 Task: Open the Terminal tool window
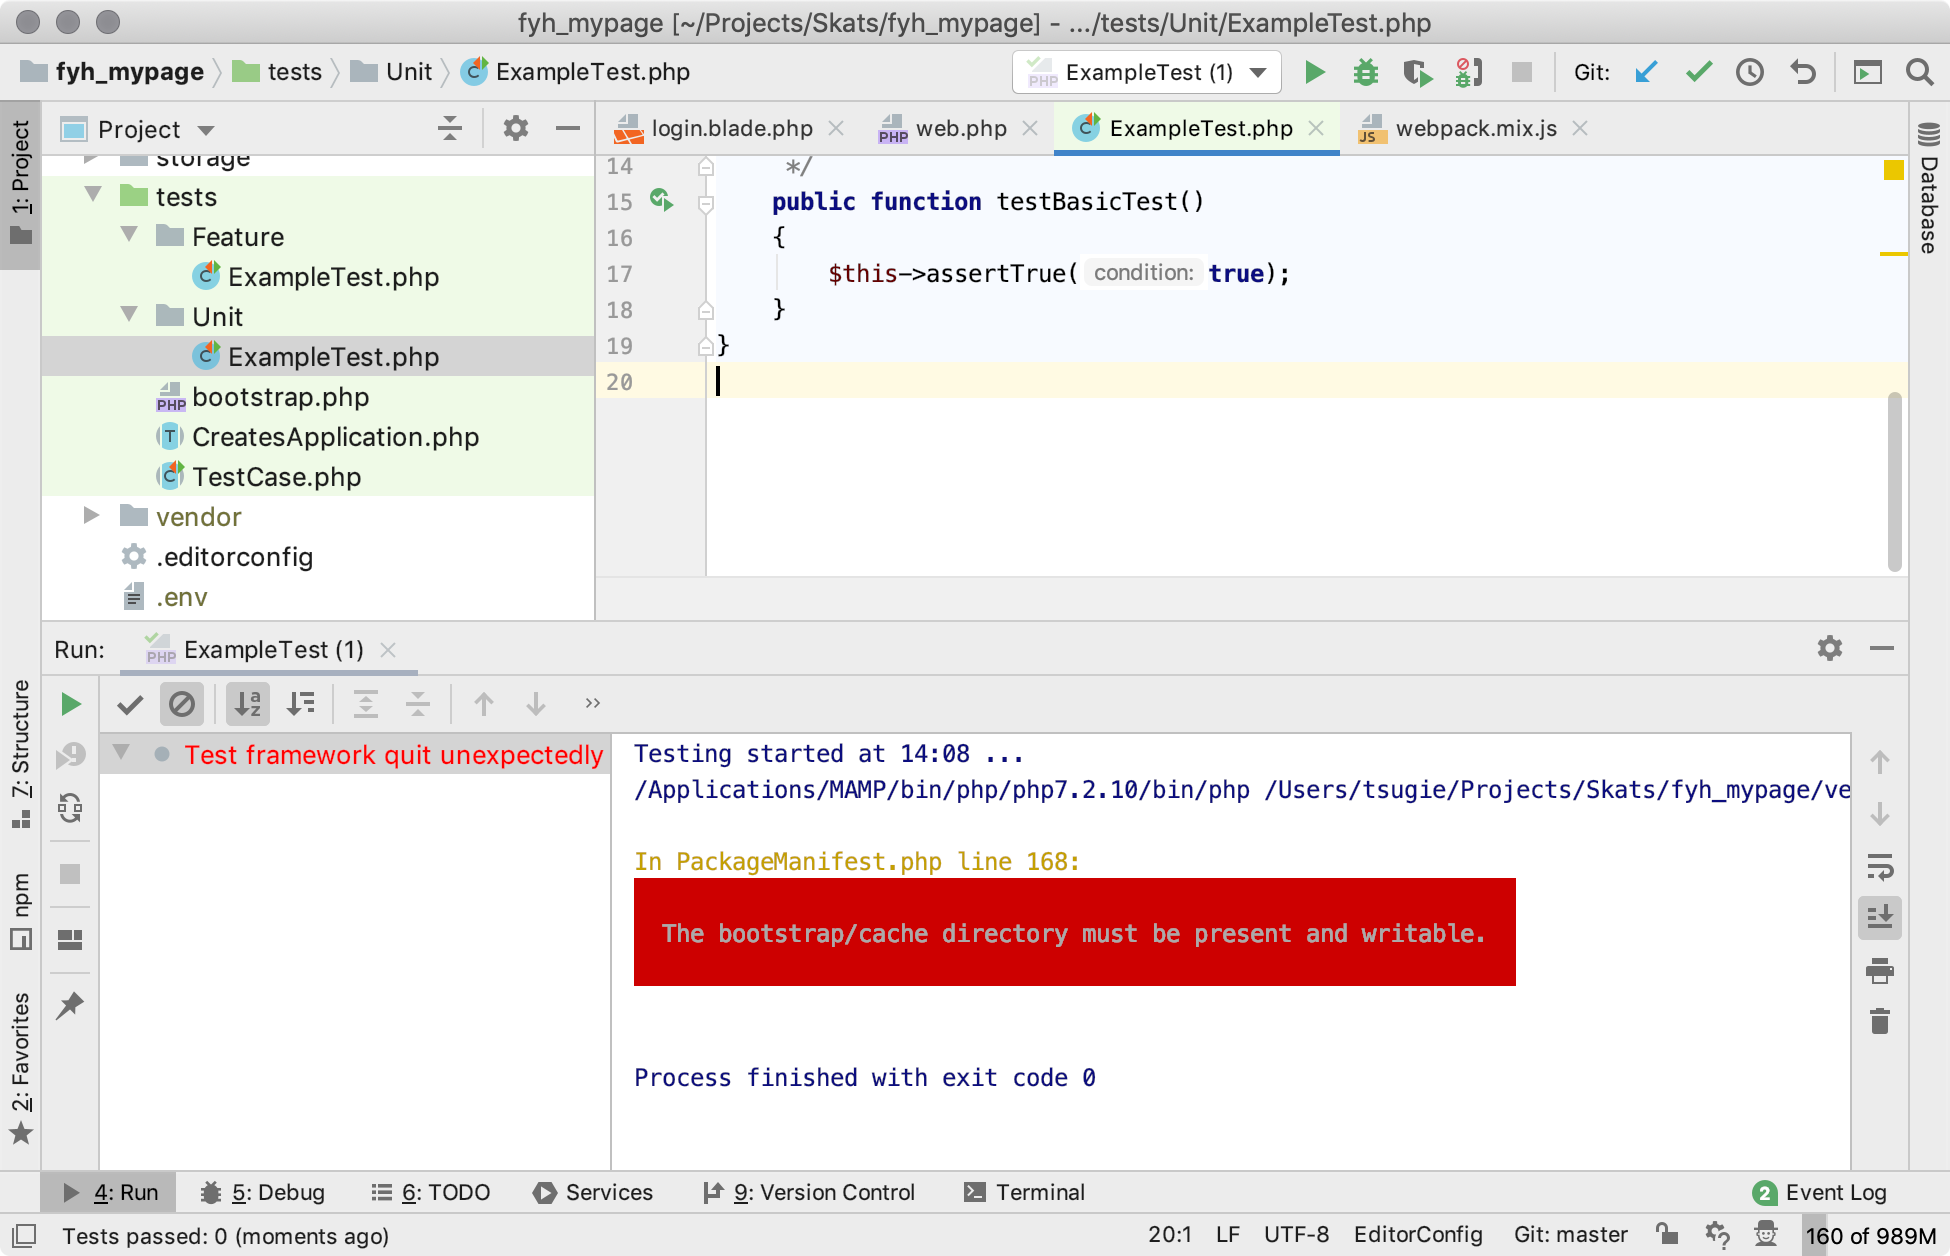pyautogui.click(x=1024, y=1192)
